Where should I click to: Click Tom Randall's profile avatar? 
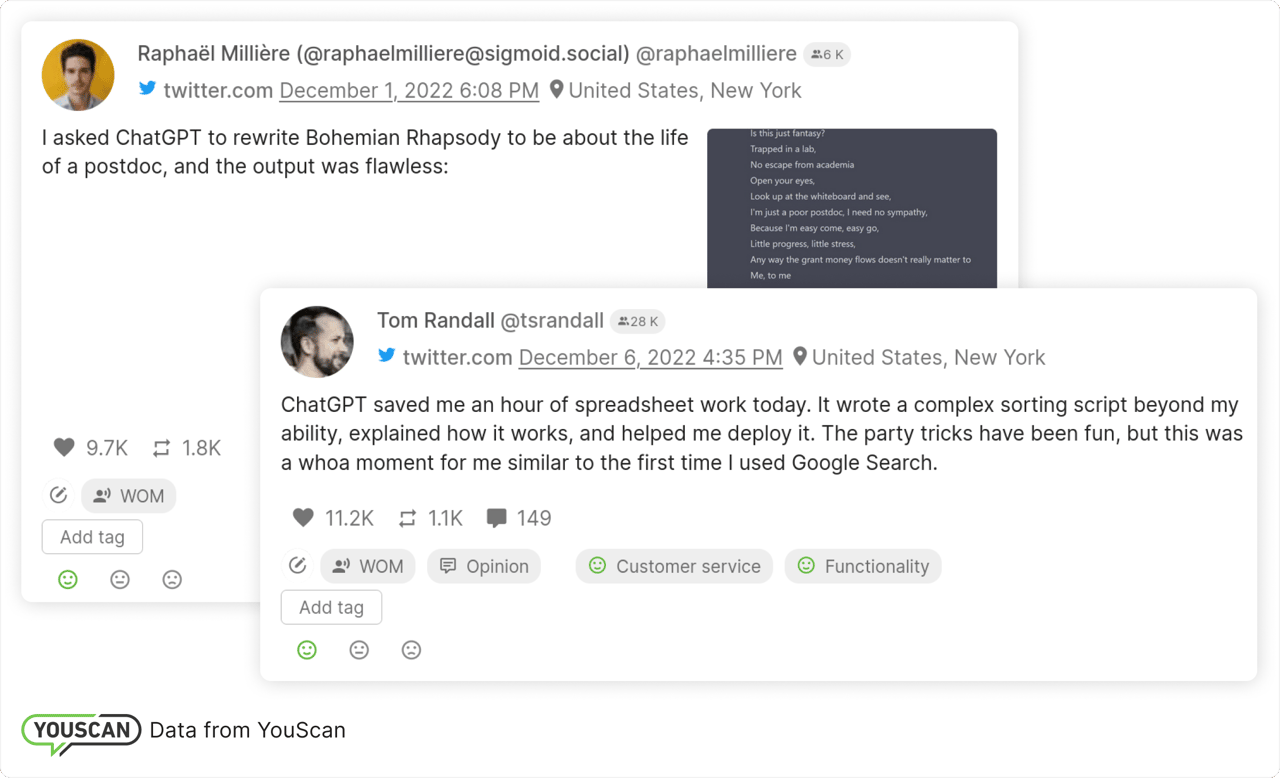coord(317,342)
